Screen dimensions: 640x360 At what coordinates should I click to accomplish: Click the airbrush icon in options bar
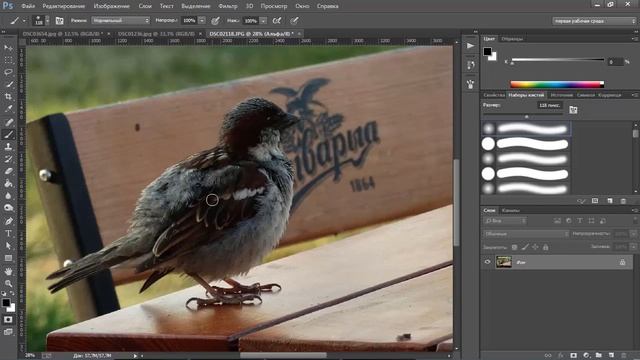(277, 20)
